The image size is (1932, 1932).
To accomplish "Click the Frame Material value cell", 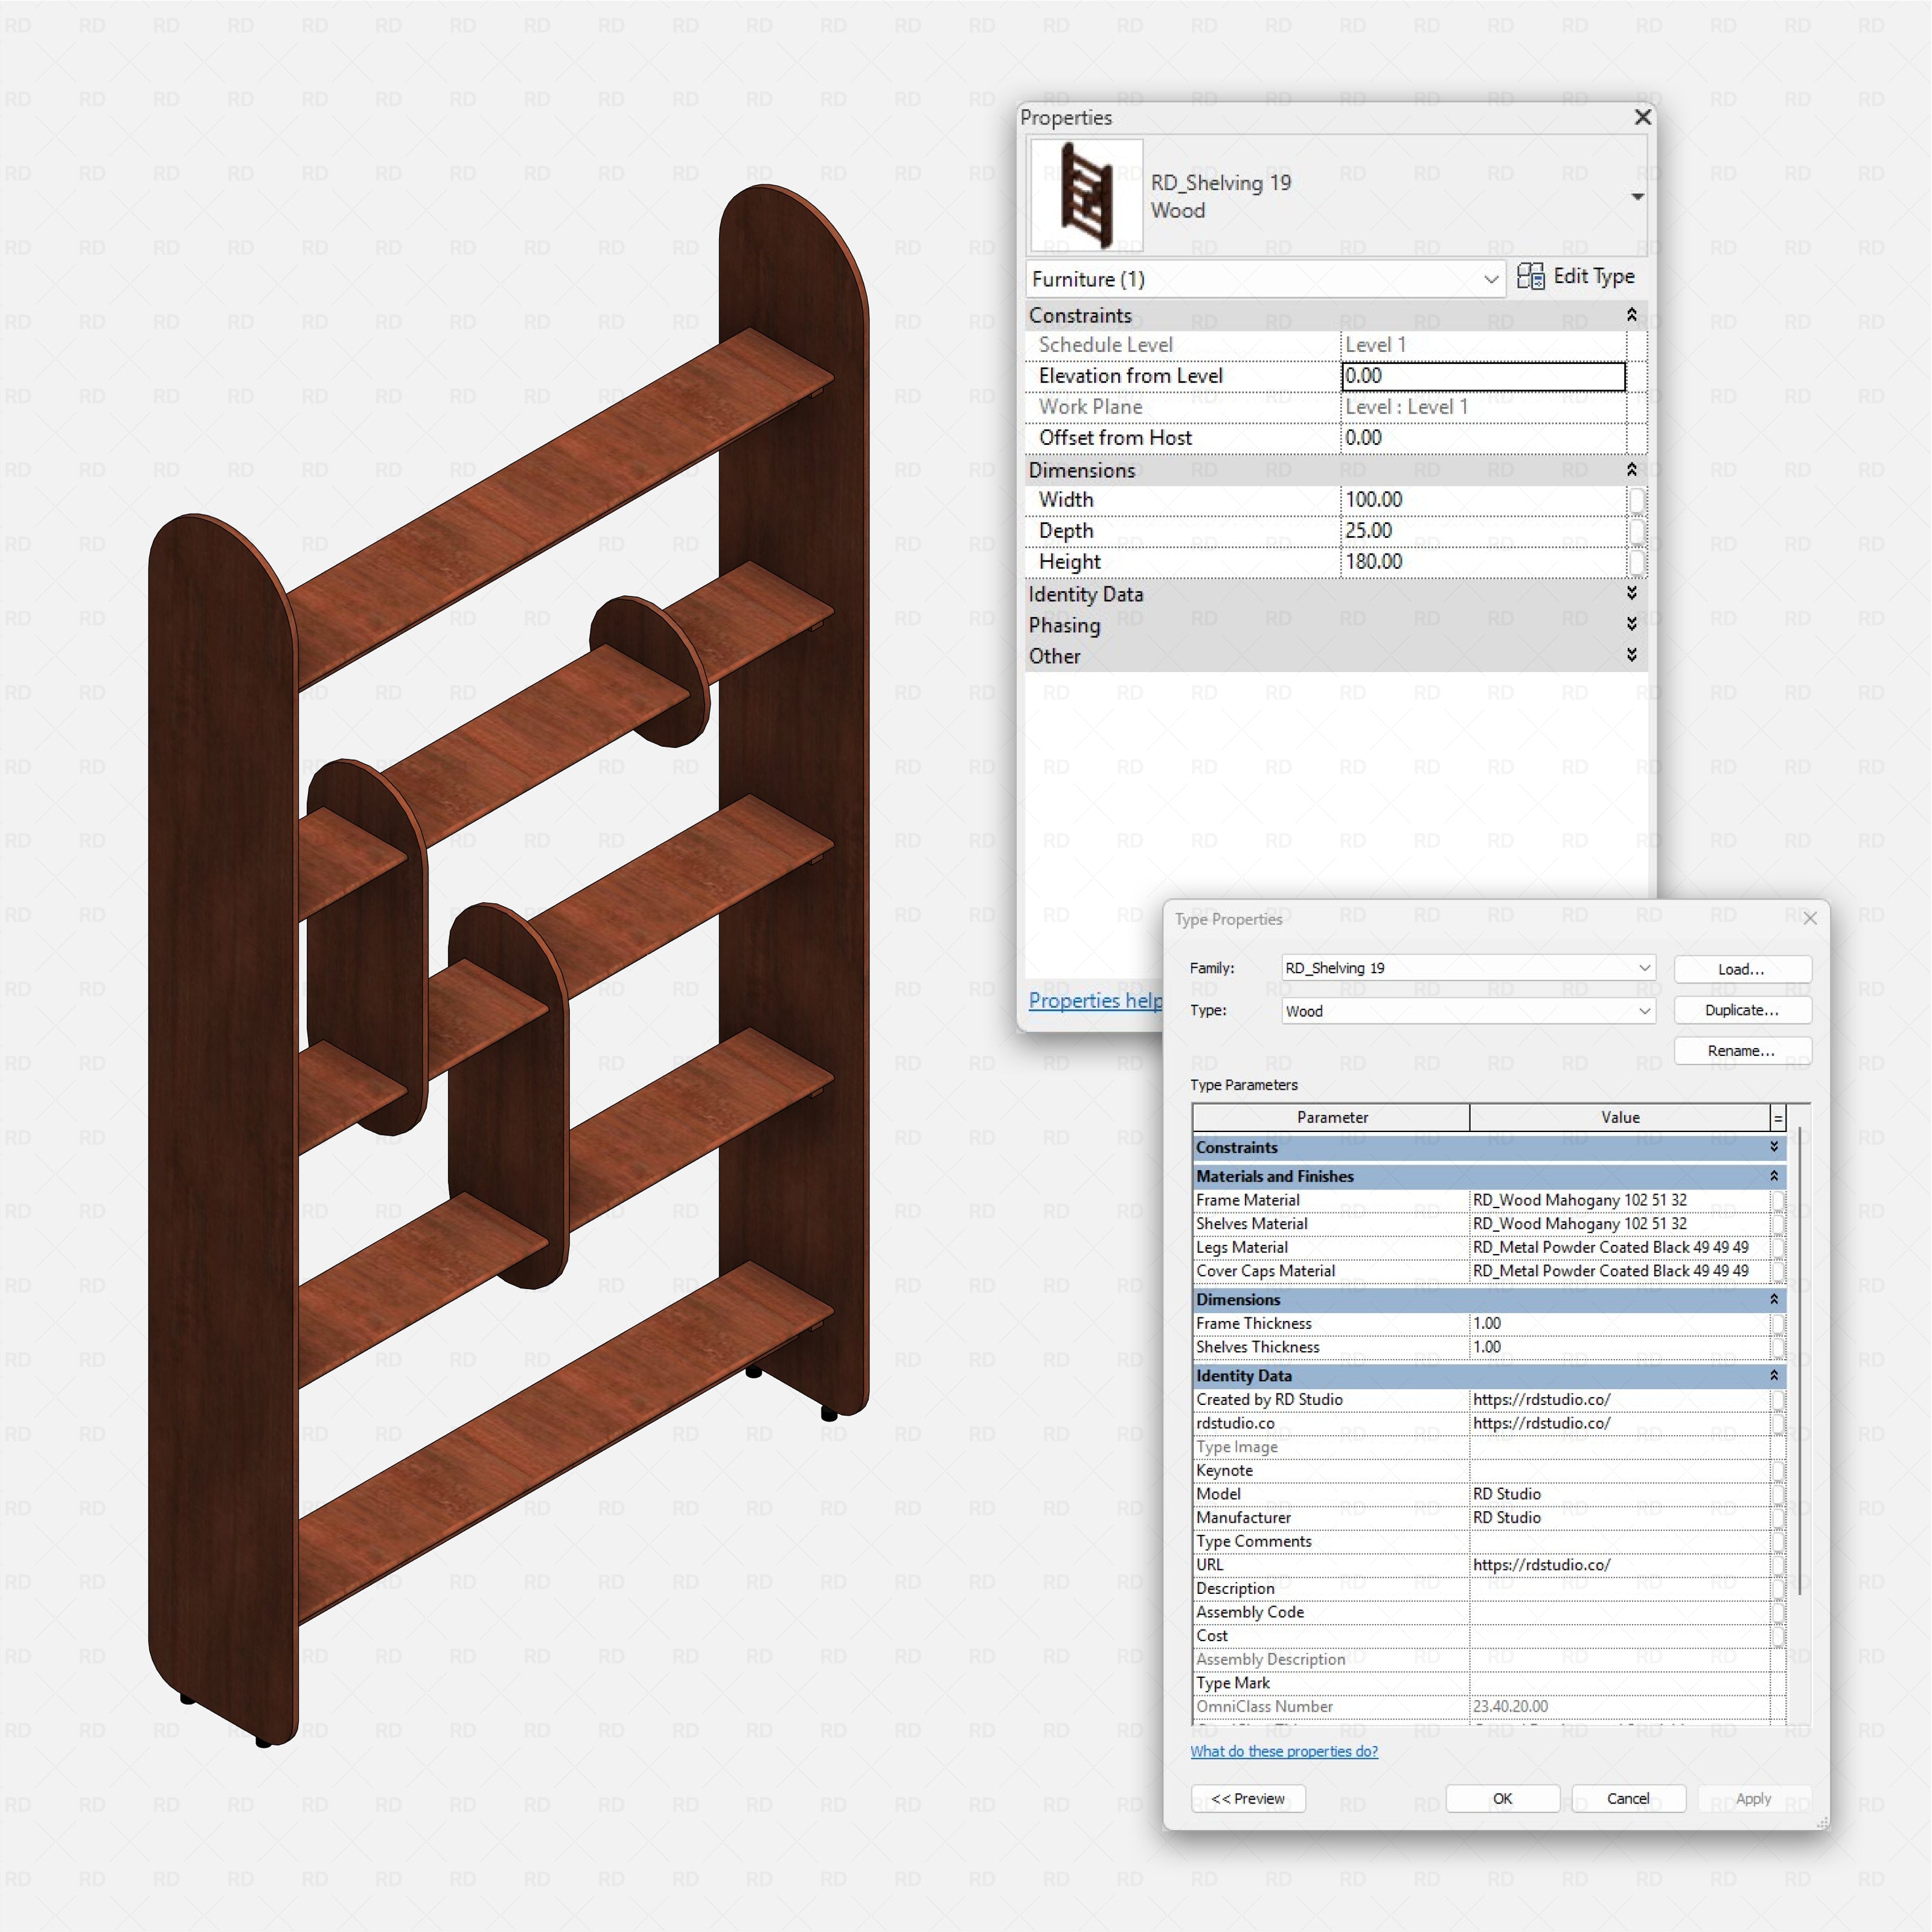I will (x=1619, y=1200).
